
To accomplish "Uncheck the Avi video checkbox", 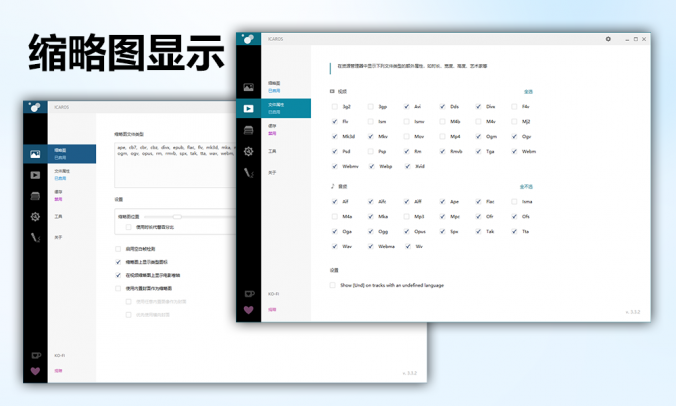I will click(407, 106).
